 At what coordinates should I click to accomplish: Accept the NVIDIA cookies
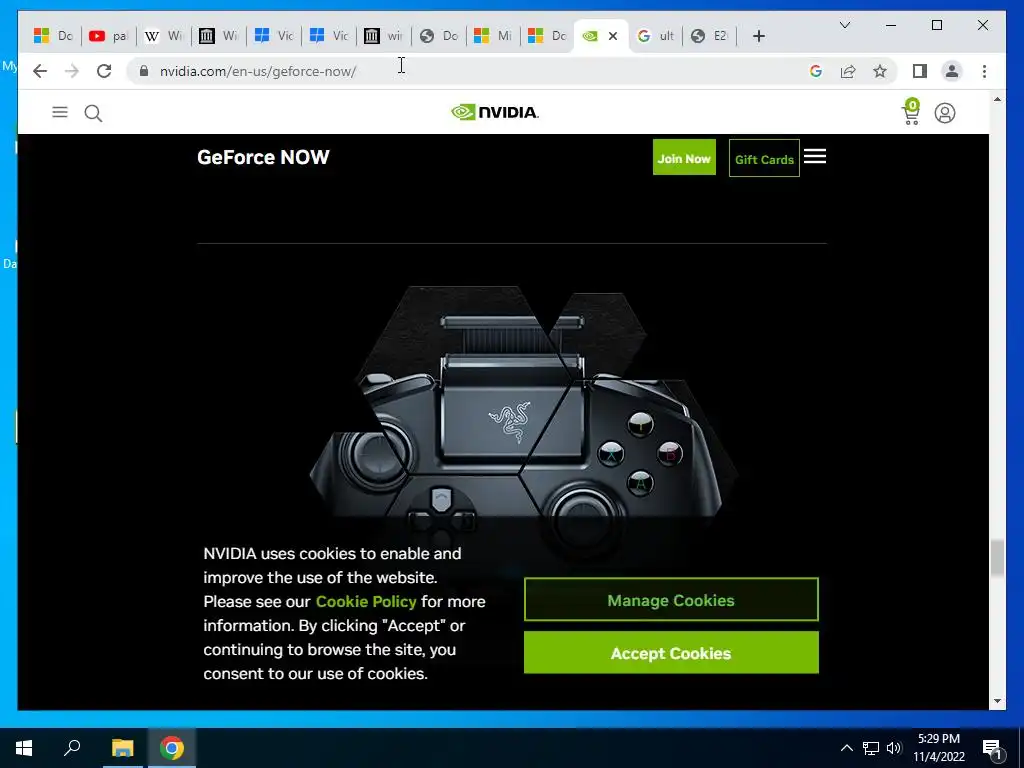[671, 652]
